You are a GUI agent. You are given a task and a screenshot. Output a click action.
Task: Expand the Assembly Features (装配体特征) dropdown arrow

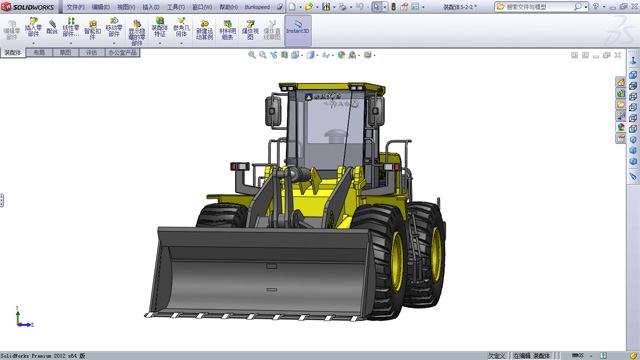click(160, 43)
